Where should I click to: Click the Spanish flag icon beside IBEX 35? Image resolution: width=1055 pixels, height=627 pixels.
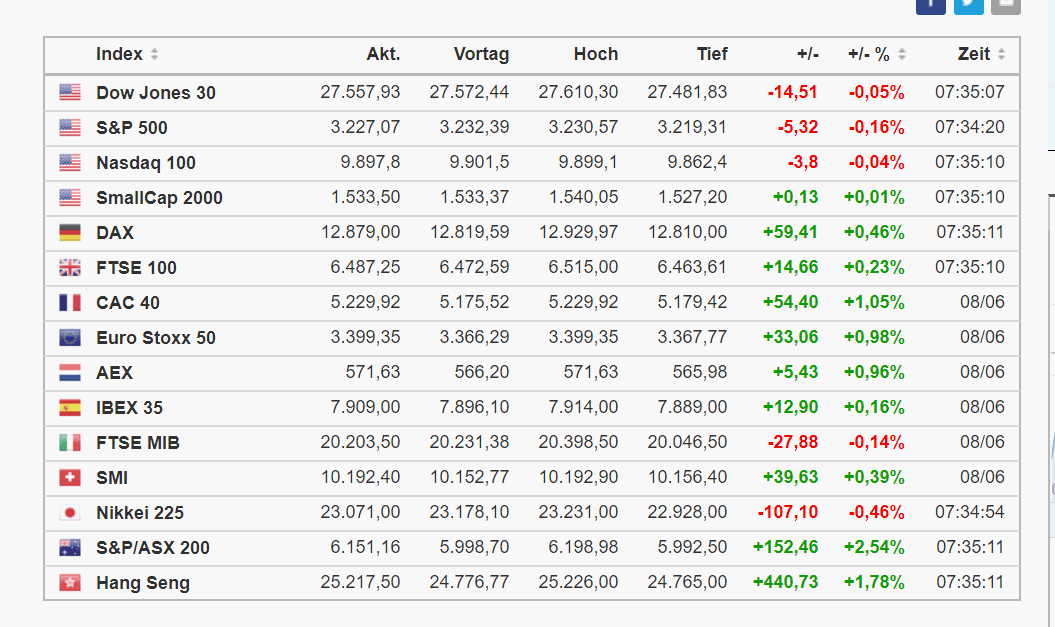coord(69,408)
